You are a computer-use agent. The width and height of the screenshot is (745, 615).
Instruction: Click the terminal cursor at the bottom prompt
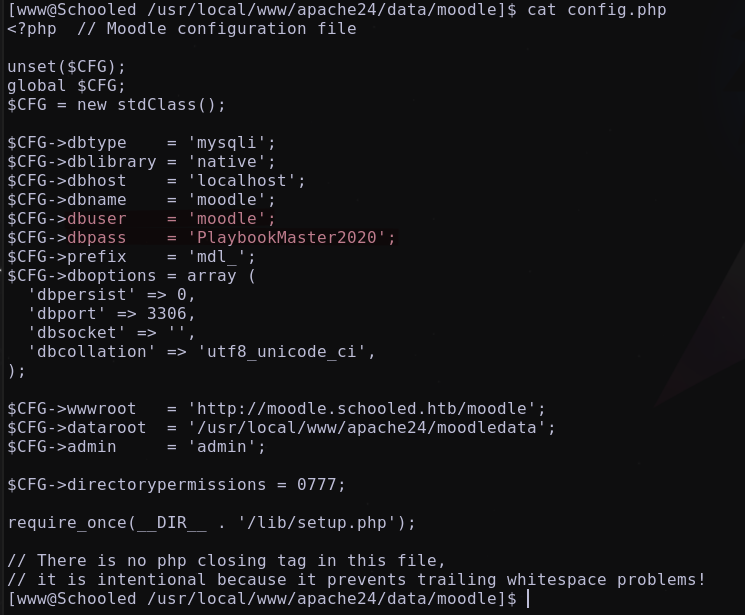528,599
